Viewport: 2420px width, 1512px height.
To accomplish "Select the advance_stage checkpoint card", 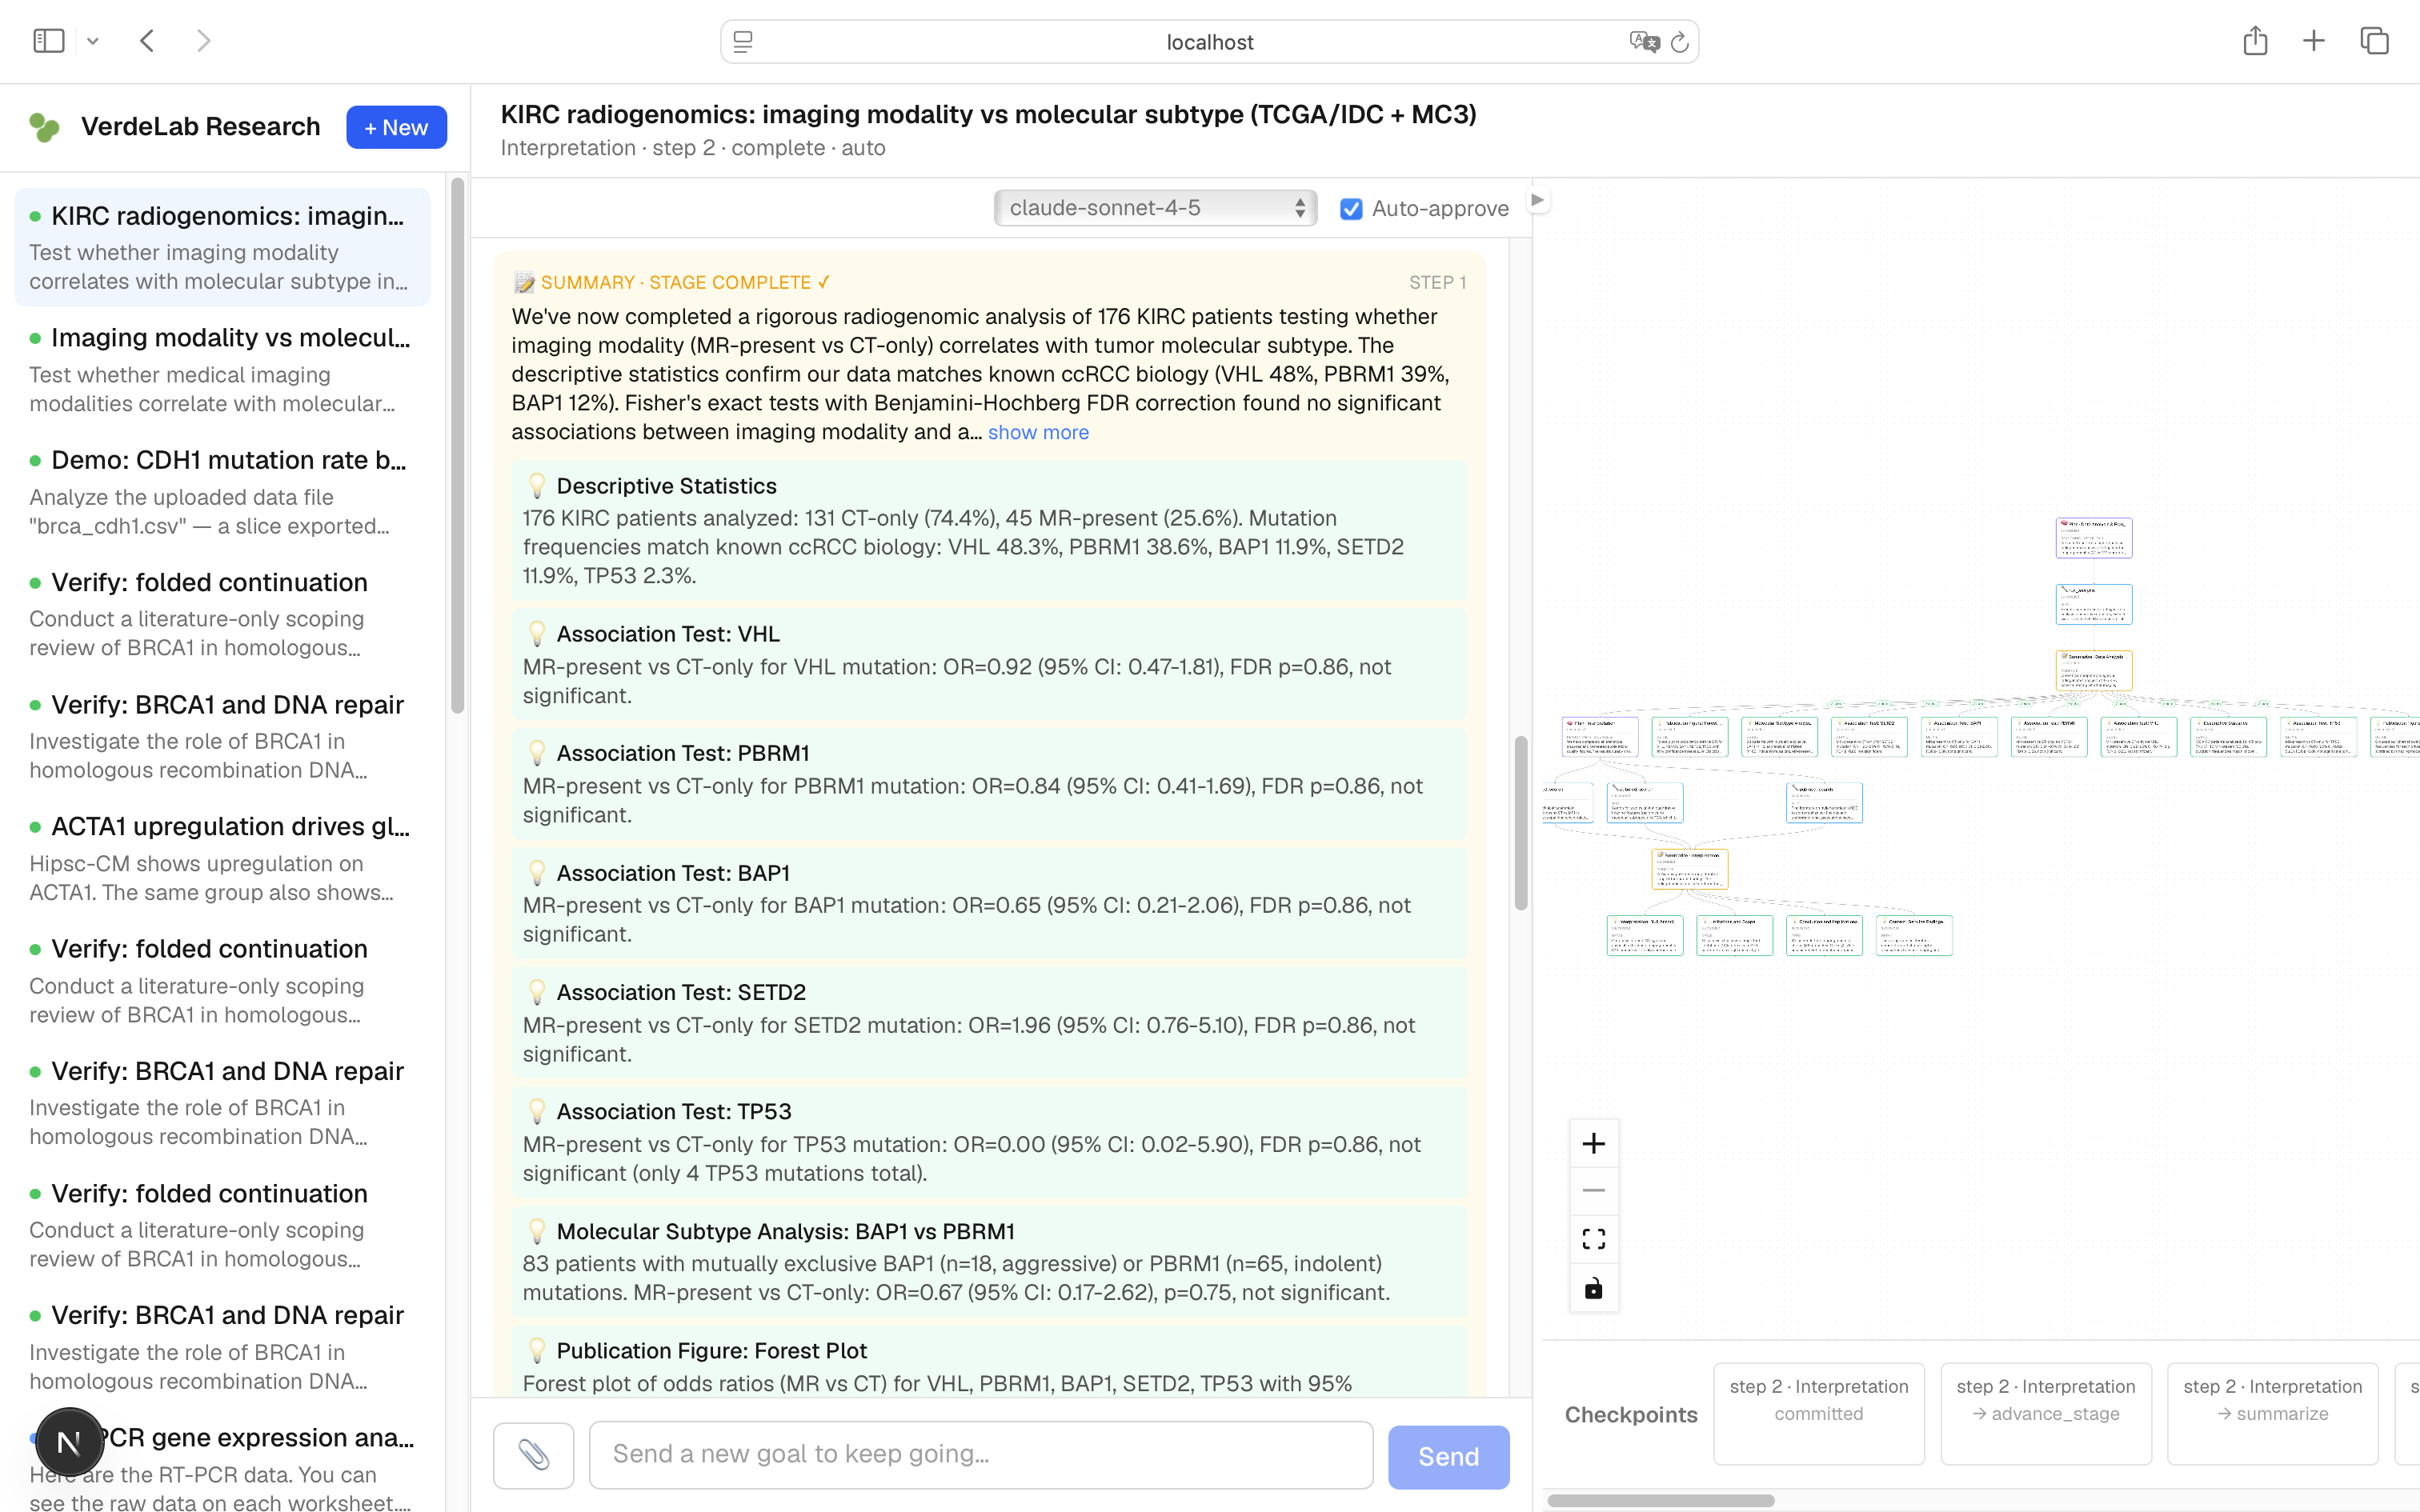I will (x=2046, y=1414).
